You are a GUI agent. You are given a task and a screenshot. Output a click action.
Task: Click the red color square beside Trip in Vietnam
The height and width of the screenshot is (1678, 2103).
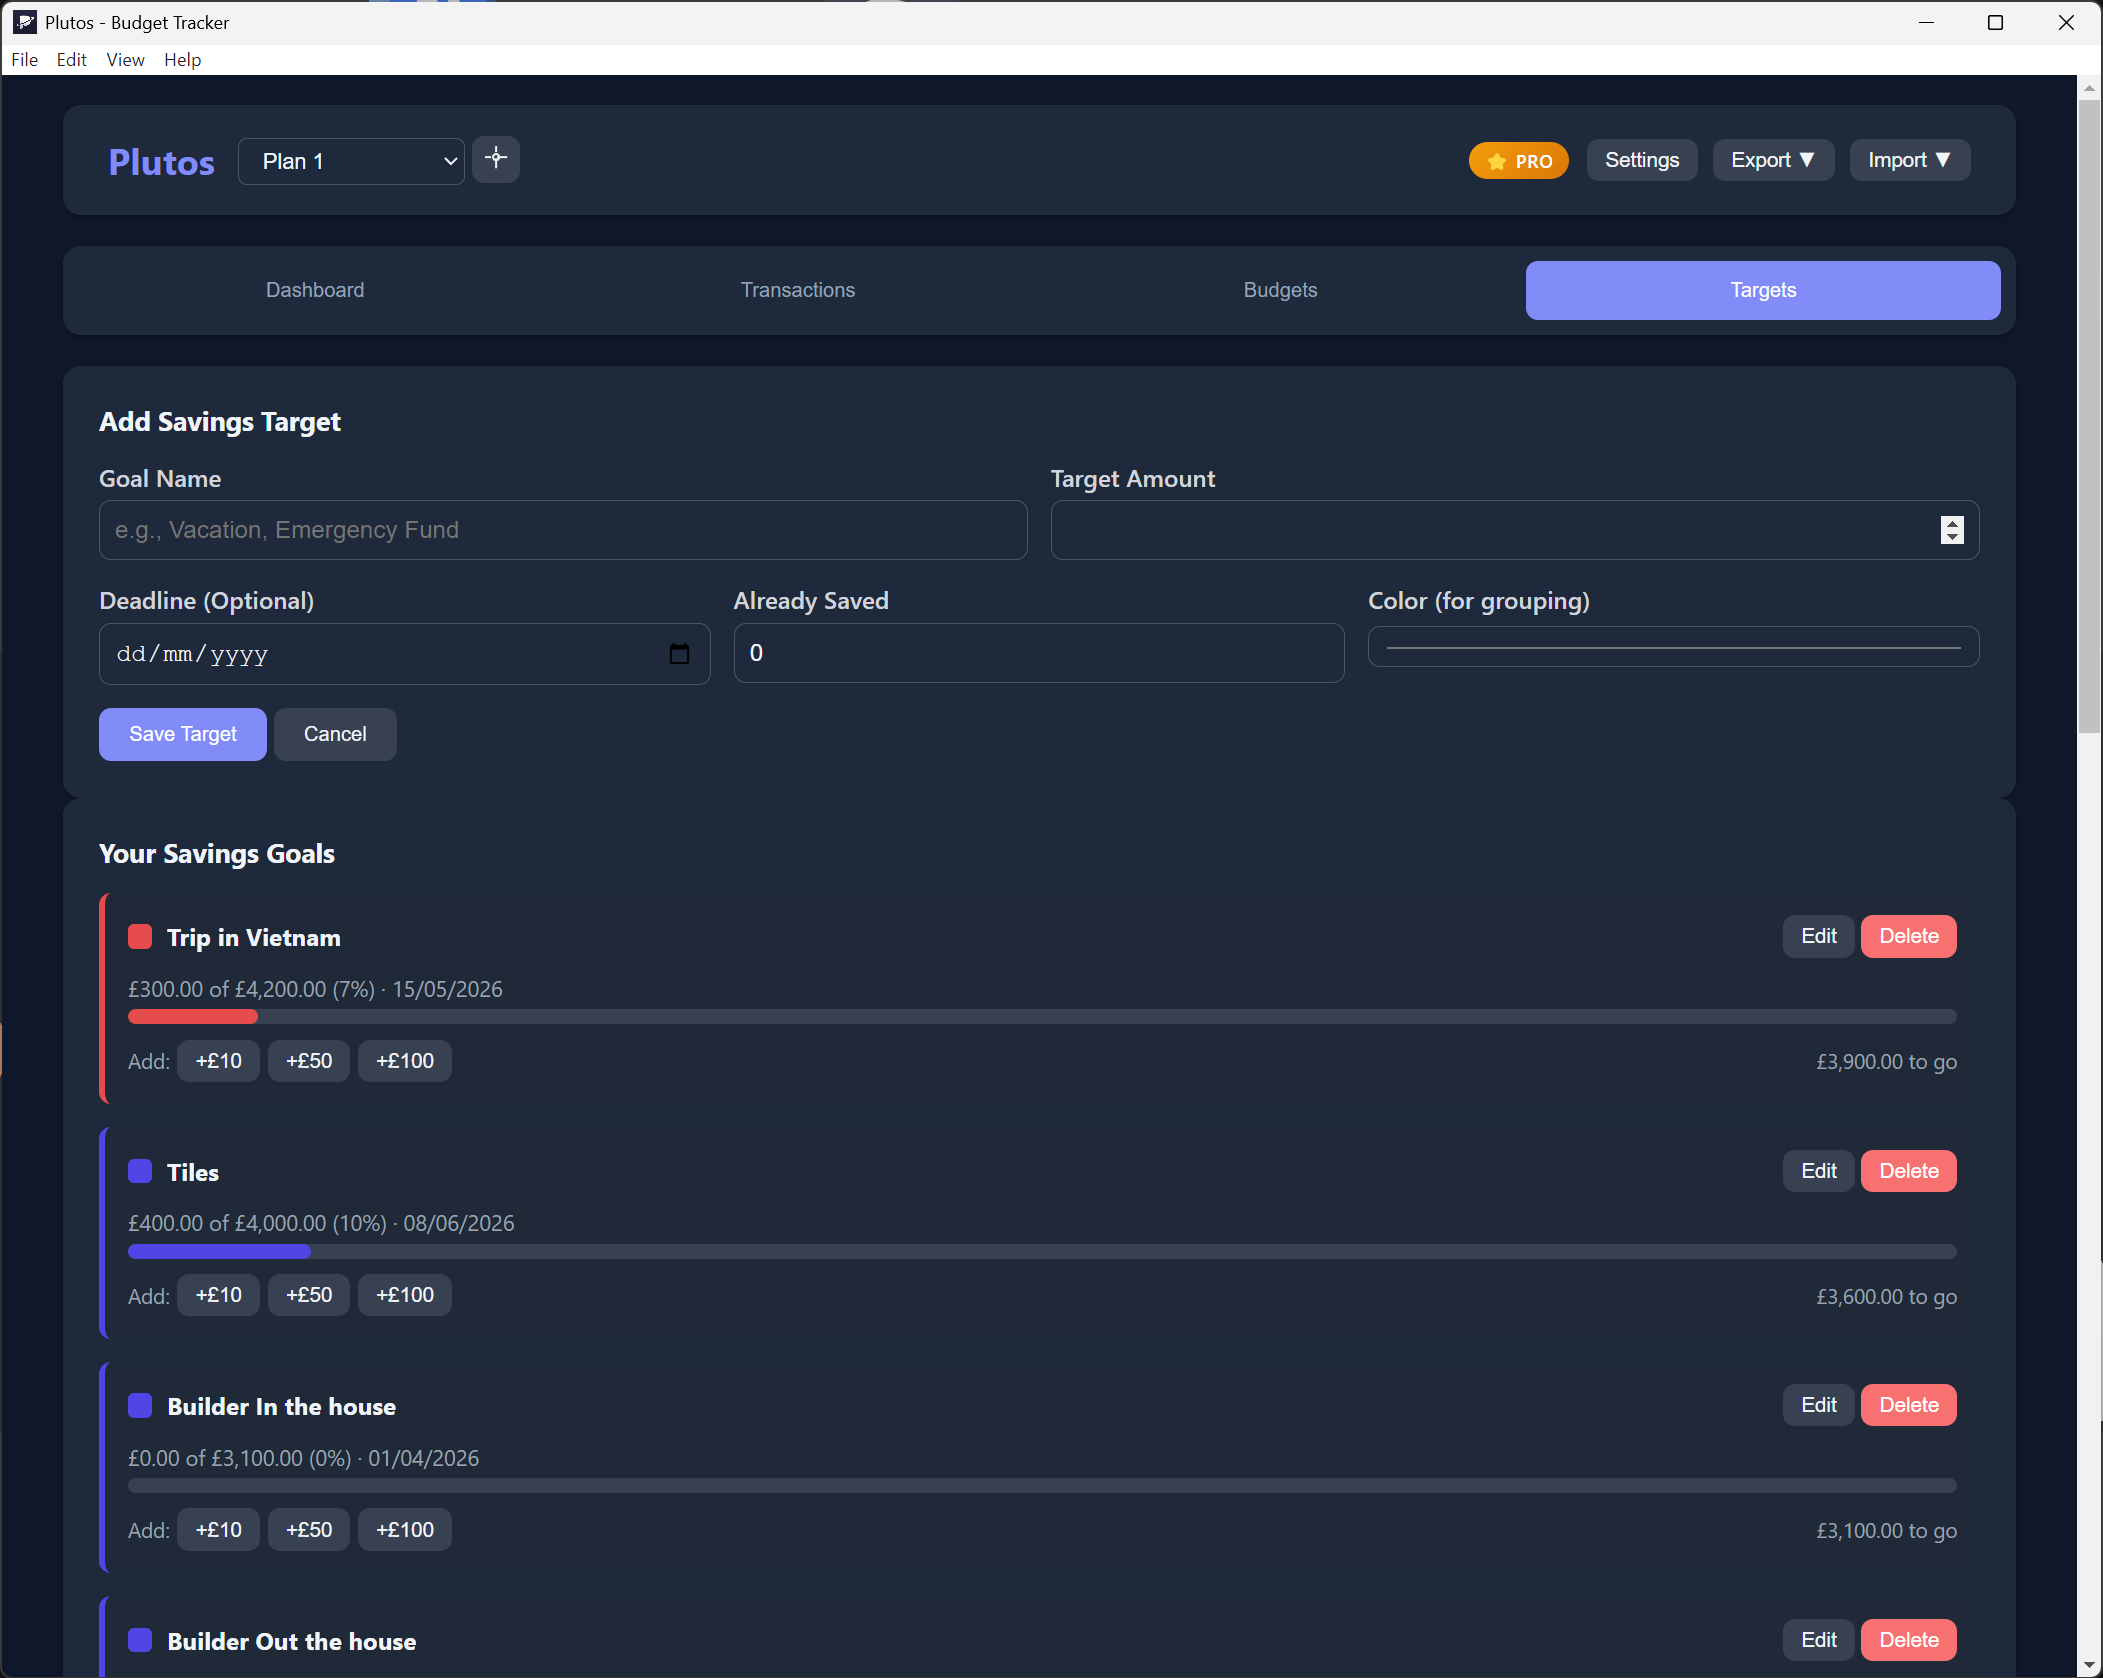(140, 937)
